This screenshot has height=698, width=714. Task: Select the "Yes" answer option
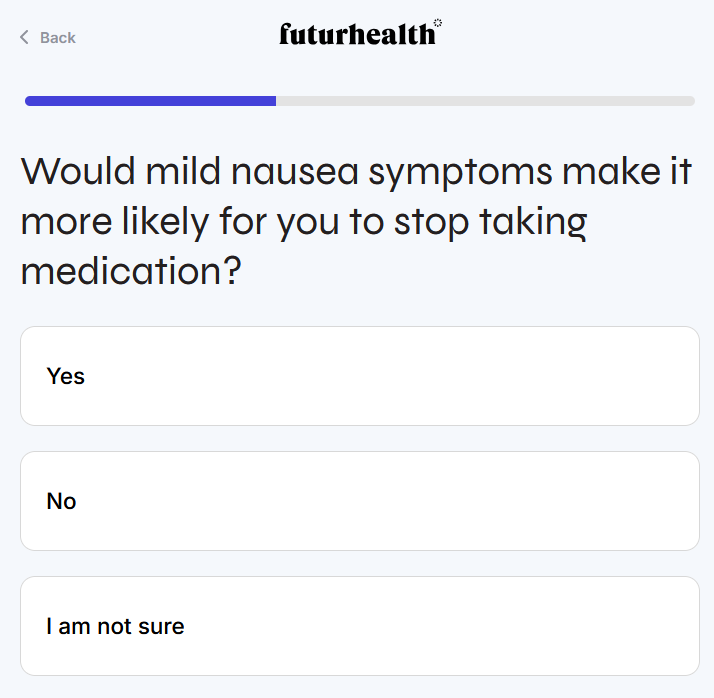coord(359,376)
